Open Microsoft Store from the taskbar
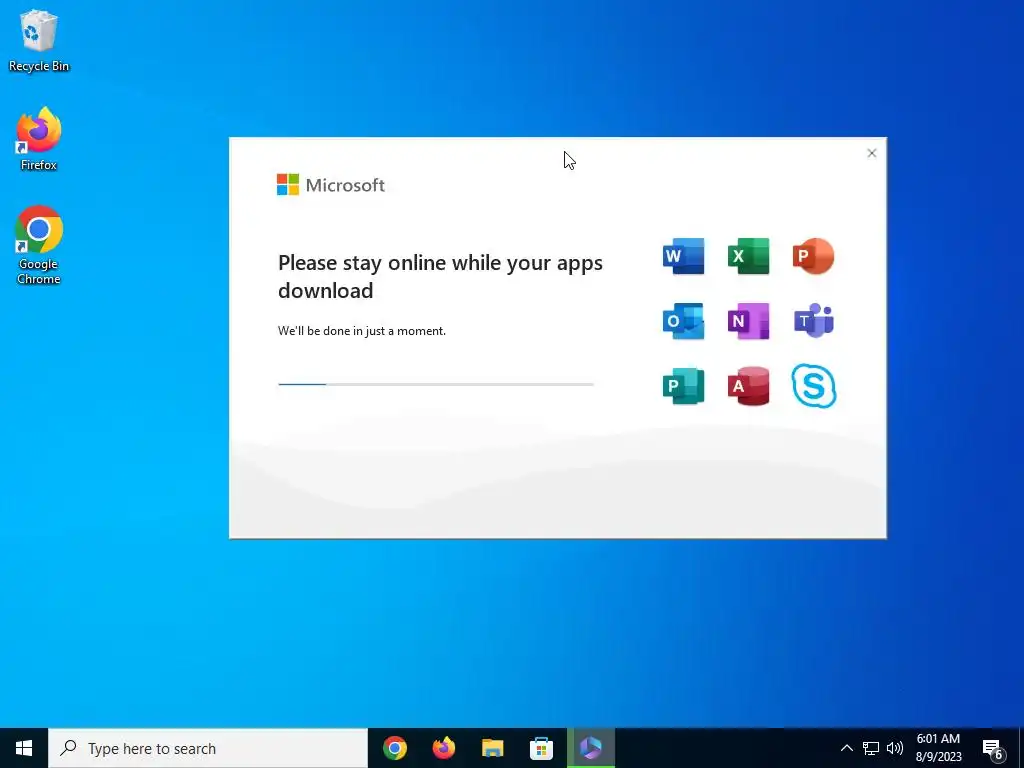Viewport: 1024px width, 768px height. (x=541, y=748)
